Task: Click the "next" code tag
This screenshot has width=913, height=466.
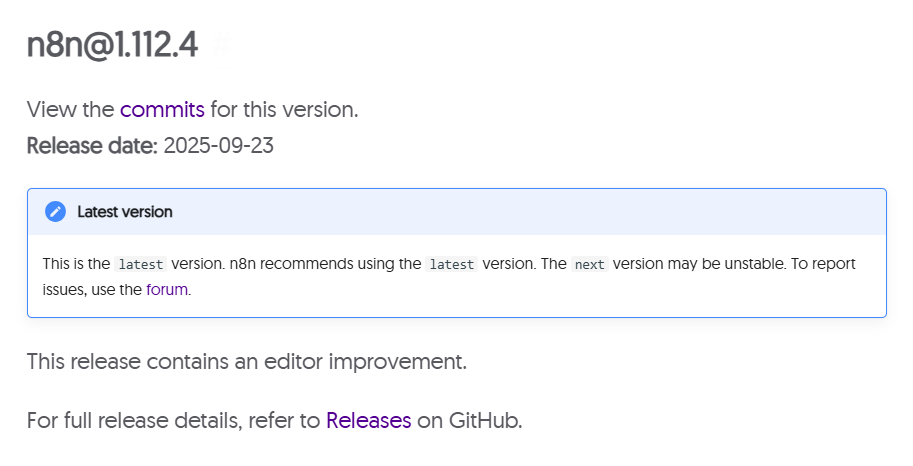Action: click(590, 265)
